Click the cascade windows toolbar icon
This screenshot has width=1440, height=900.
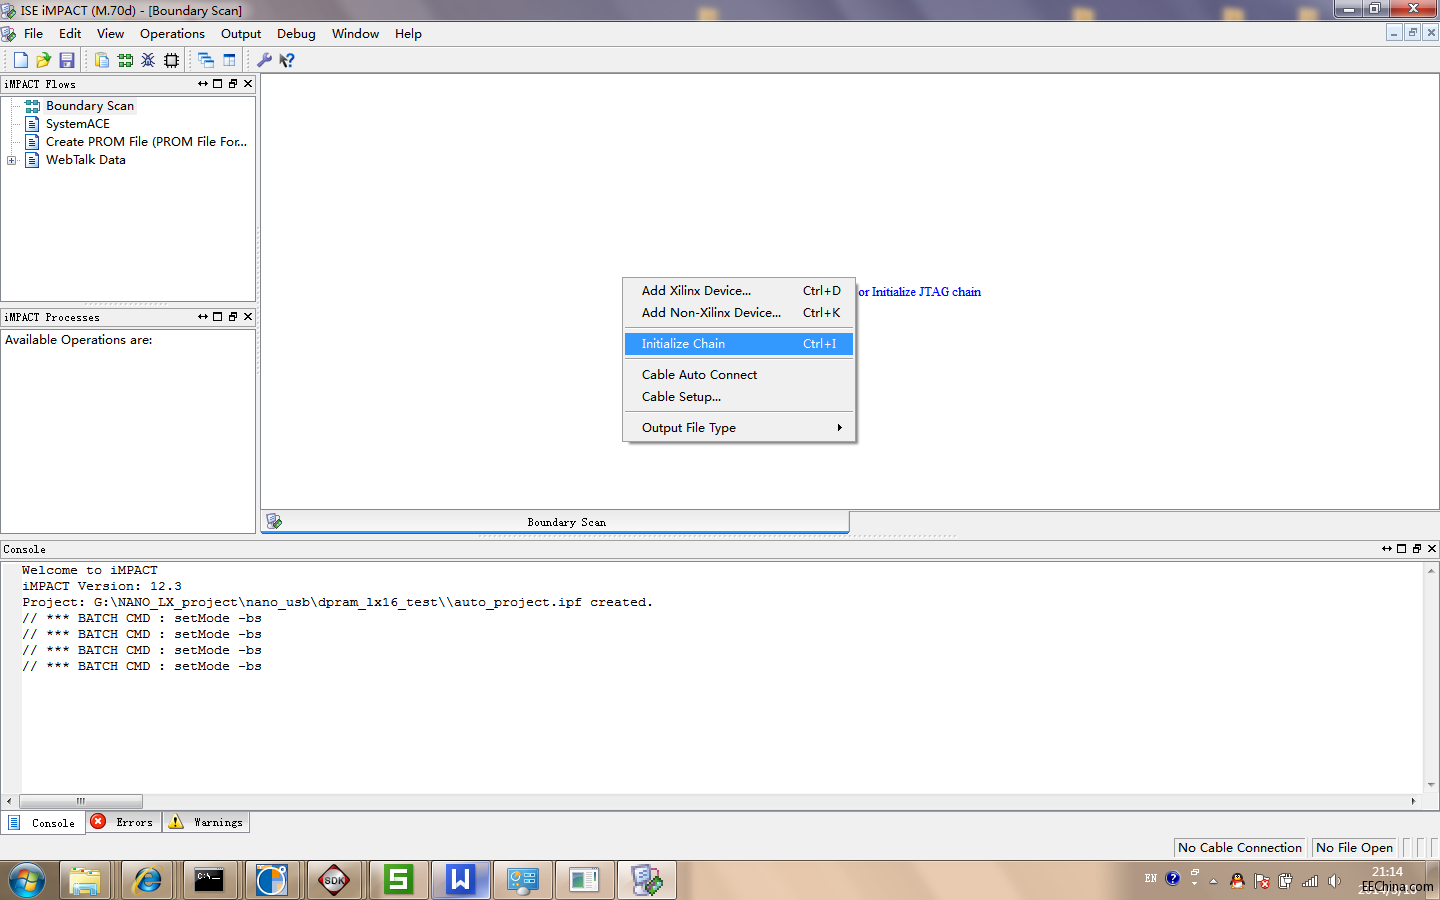206,60
